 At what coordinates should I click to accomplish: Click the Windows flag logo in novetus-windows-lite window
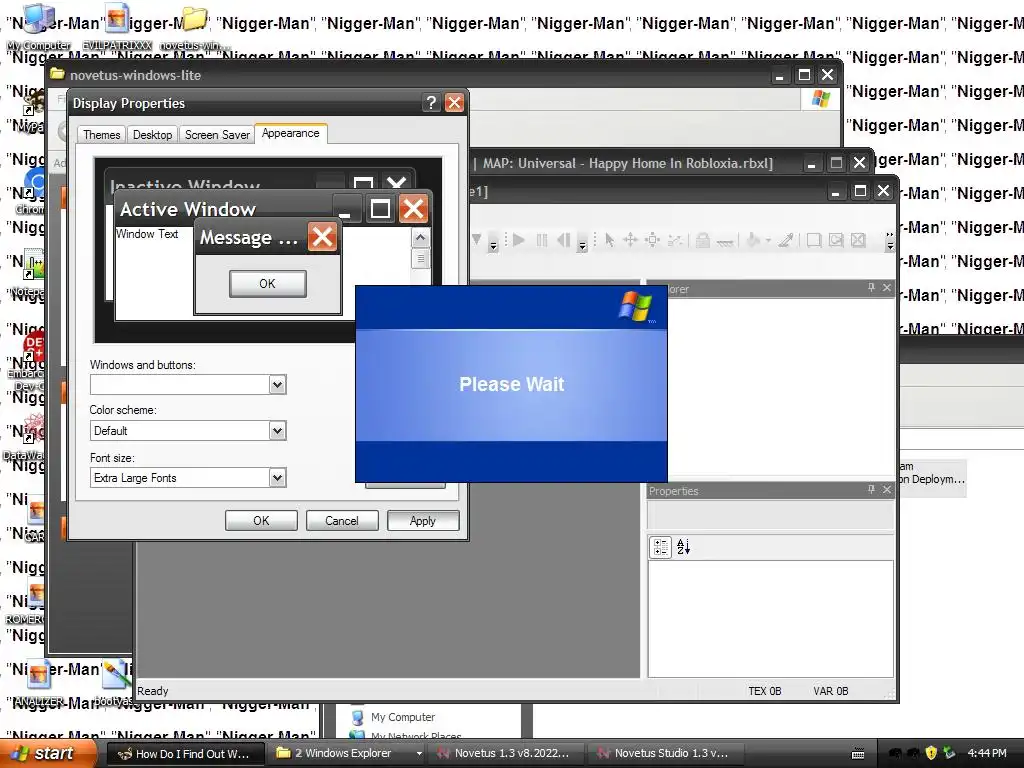coord(820,99)
